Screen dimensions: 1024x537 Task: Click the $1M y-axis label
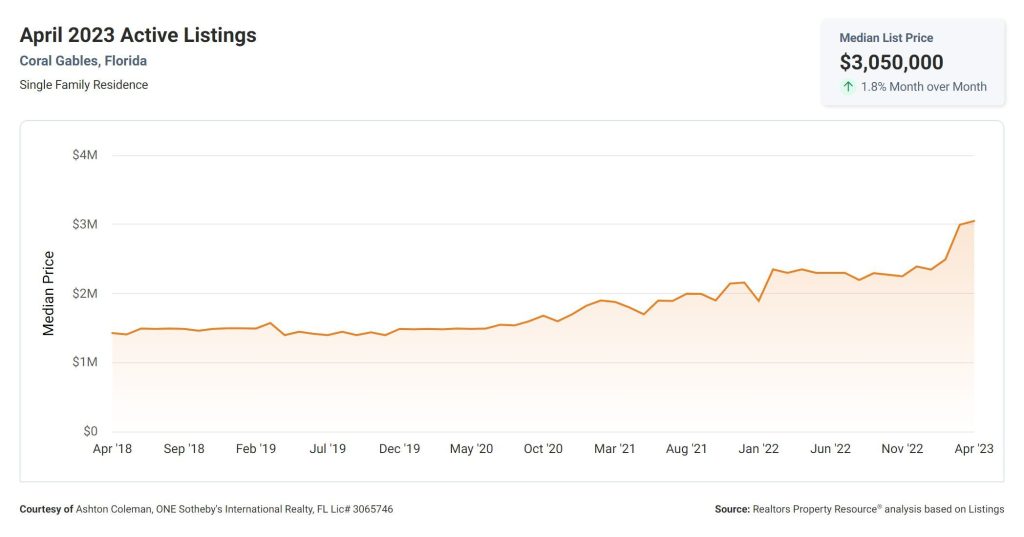pos(85,362)
